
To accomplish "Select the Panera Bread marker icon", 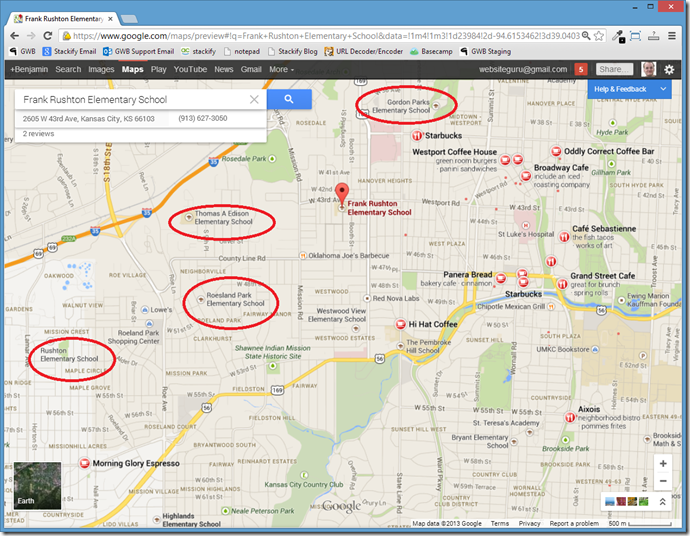I will point(500,278).
